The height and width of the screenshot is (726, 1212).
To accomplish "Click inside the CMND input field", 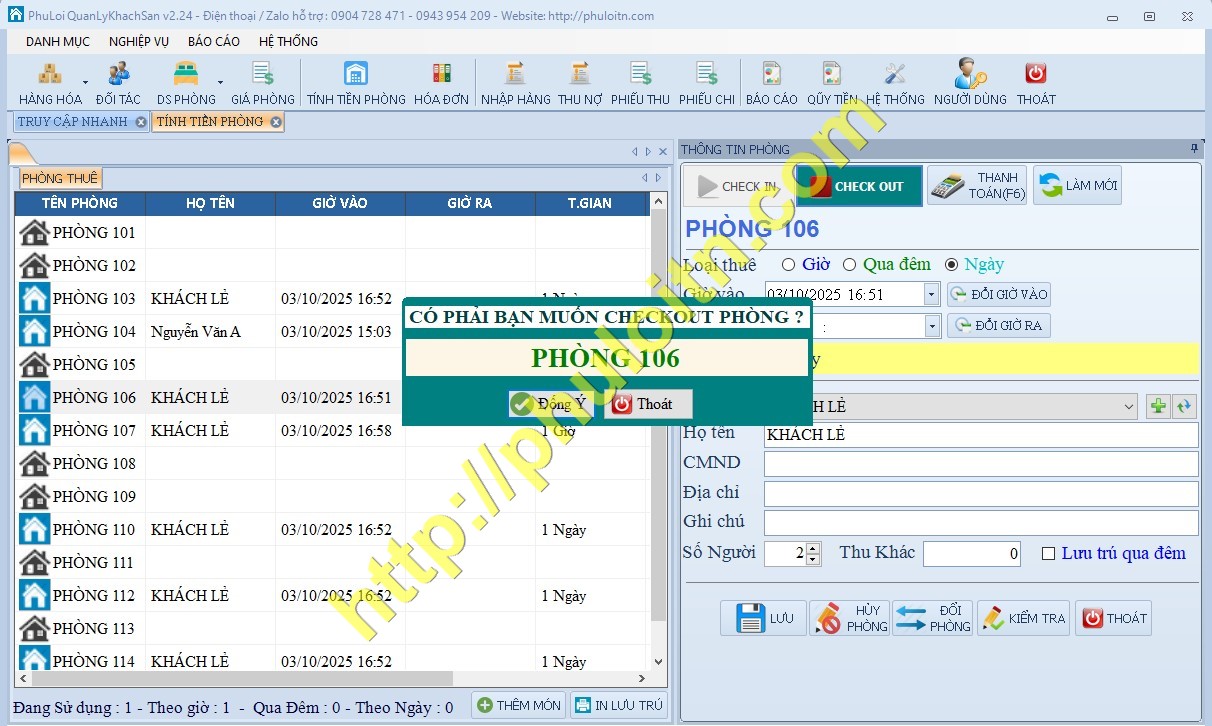I will pos(980,463).
